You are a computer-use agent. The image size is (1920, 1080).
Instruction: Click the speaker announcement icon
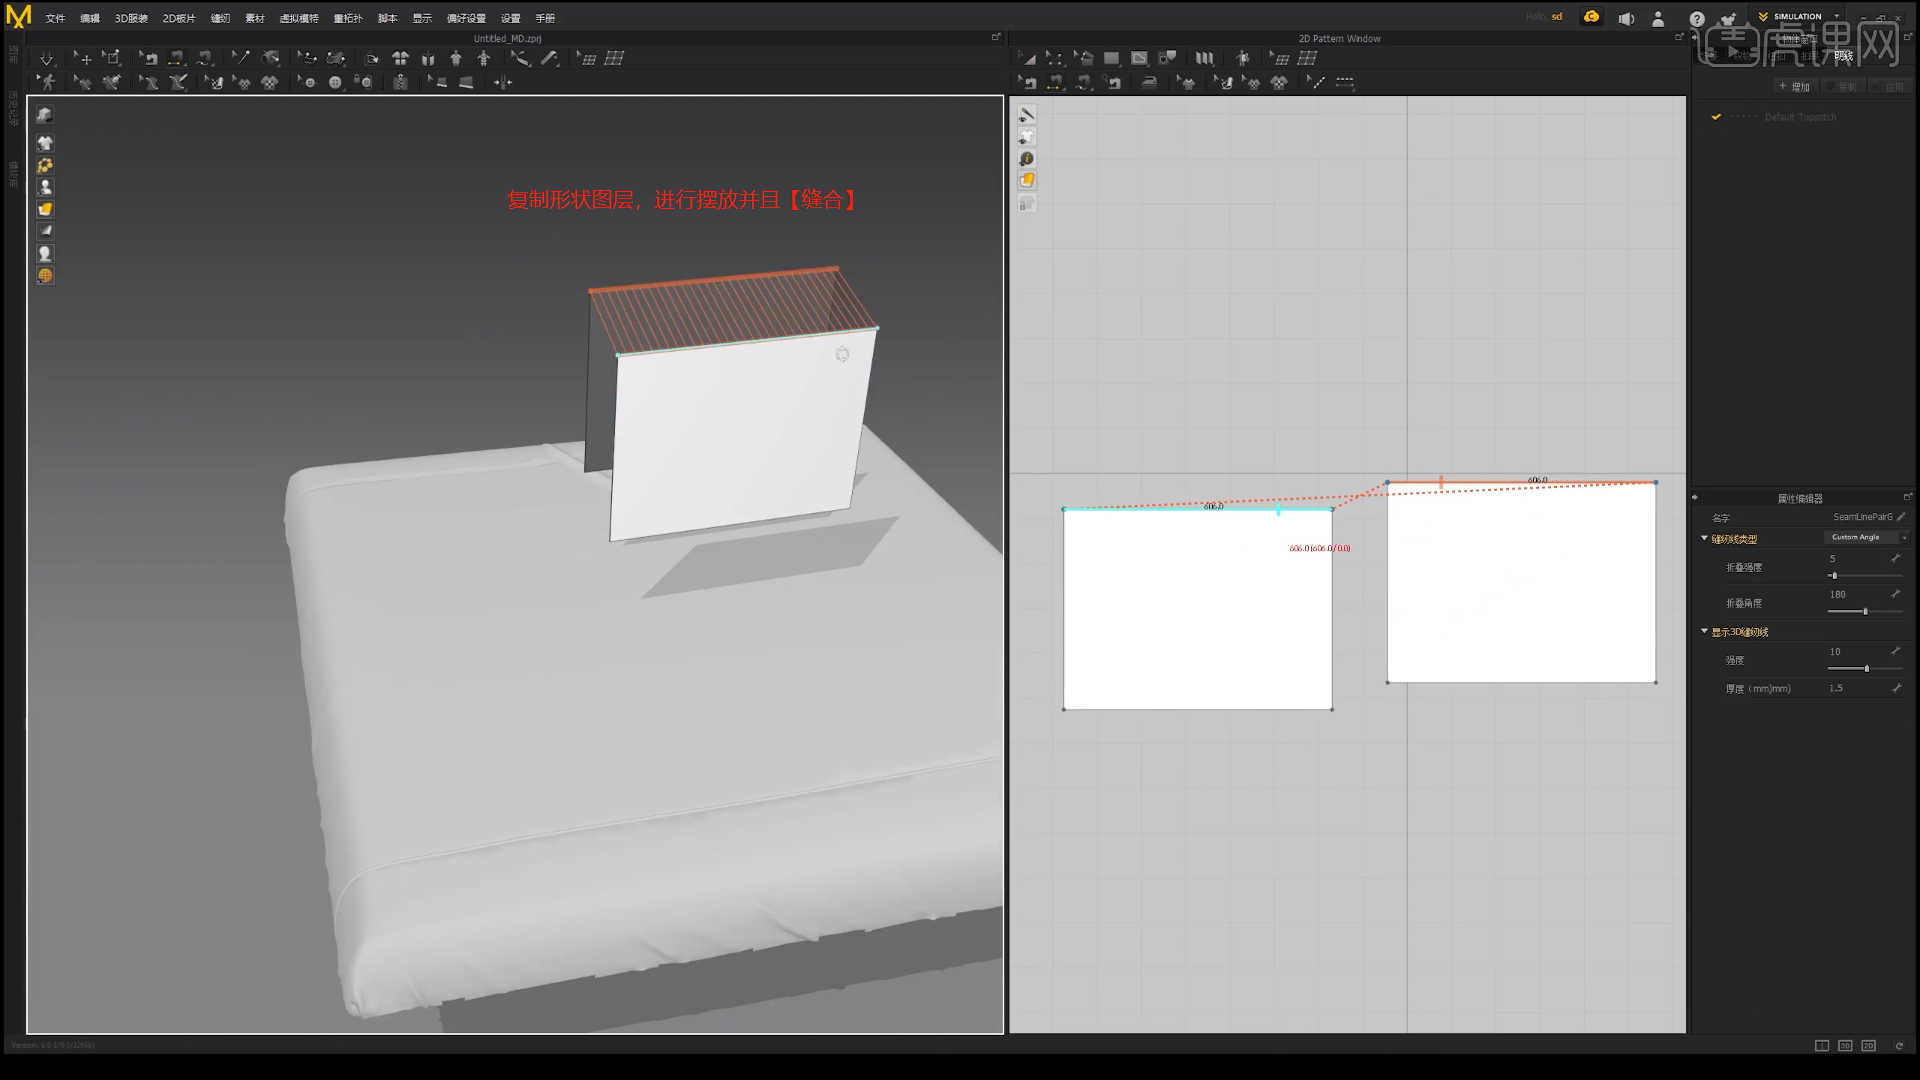1626,18
